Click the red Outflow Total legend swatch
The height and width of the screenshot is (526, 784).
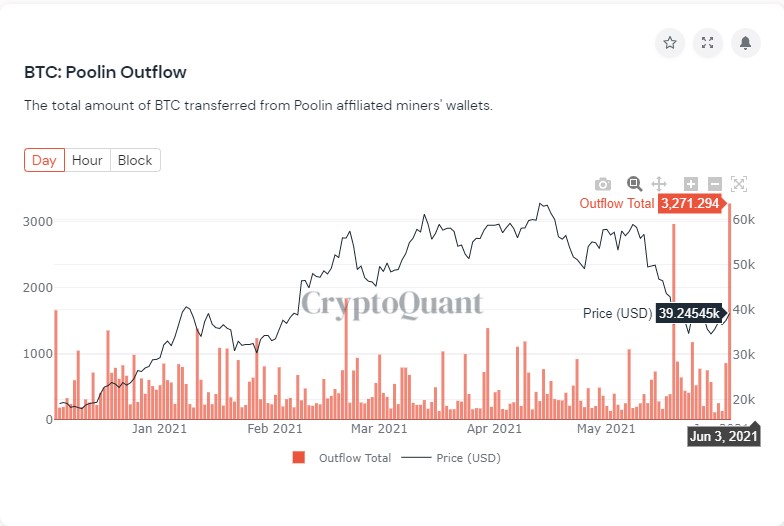click(298, 458)
